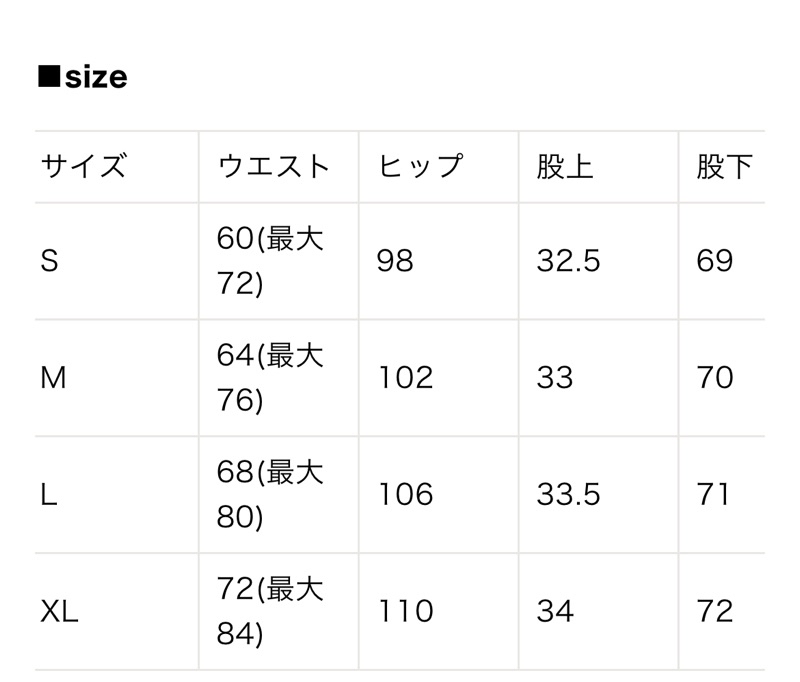Click the 股下 column header
The image size is (800, 682).
point(724,166)
